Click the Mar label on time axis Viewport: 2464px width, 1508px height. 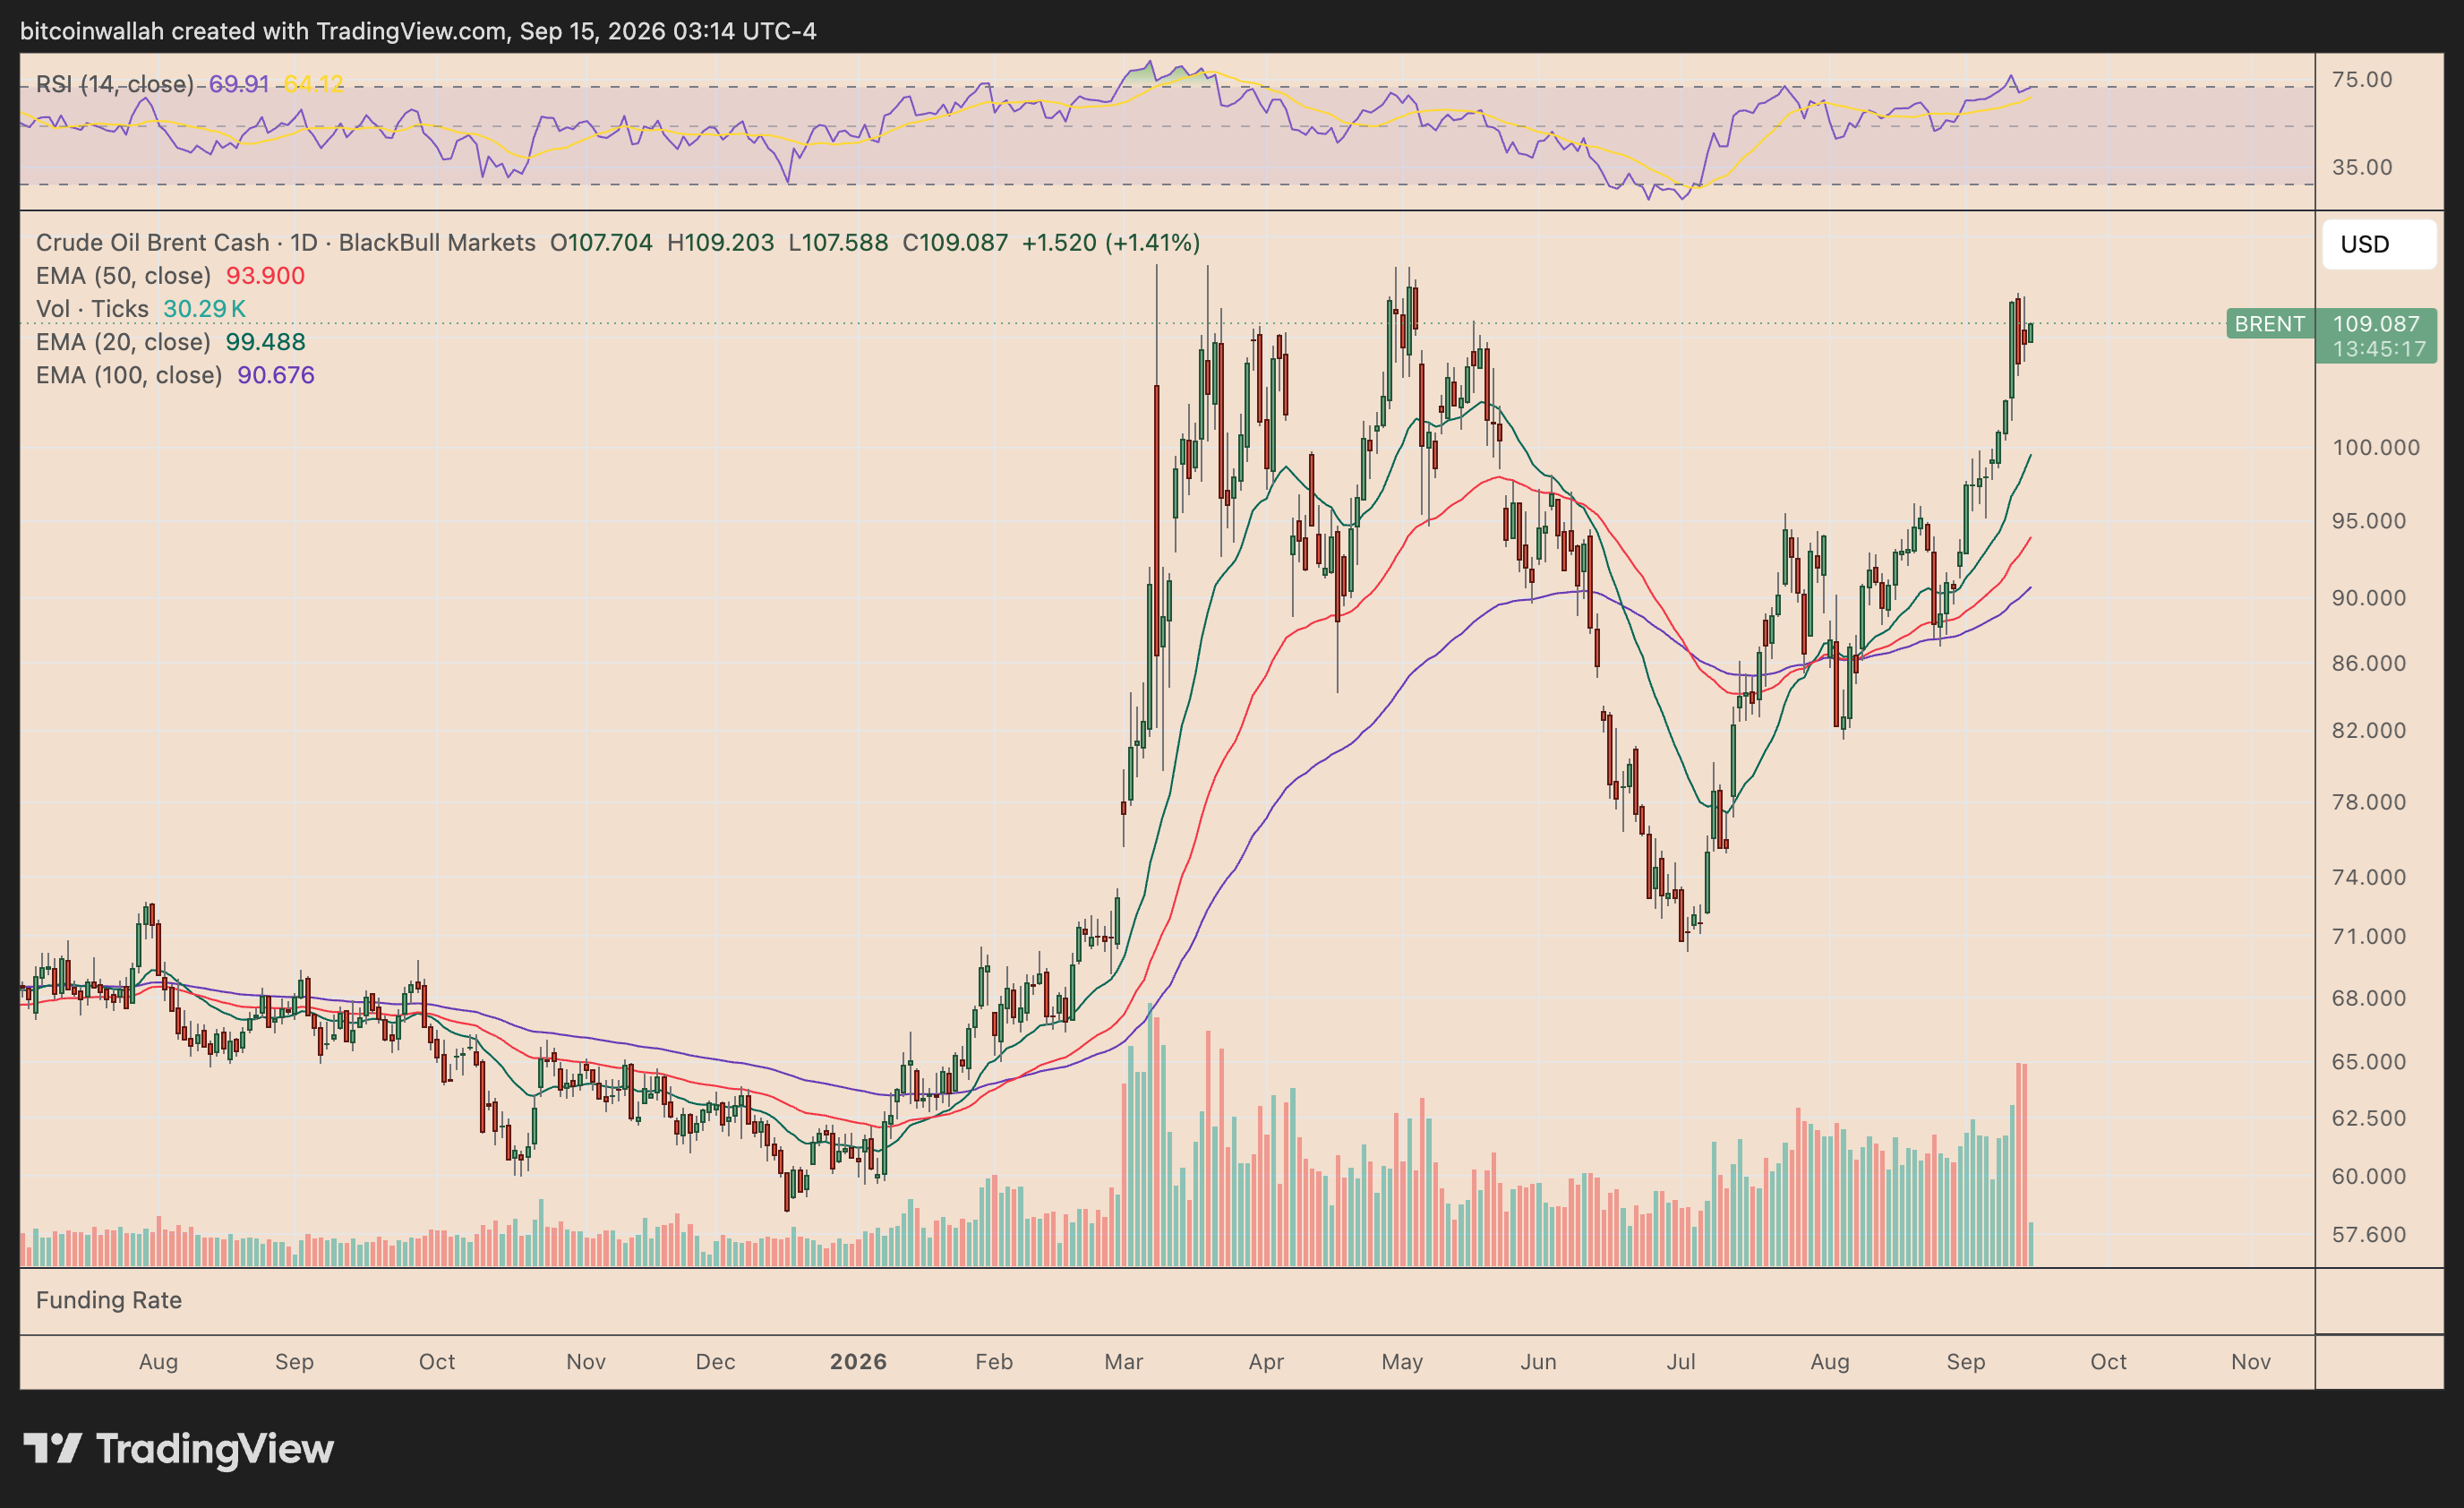[1123, 1361]
